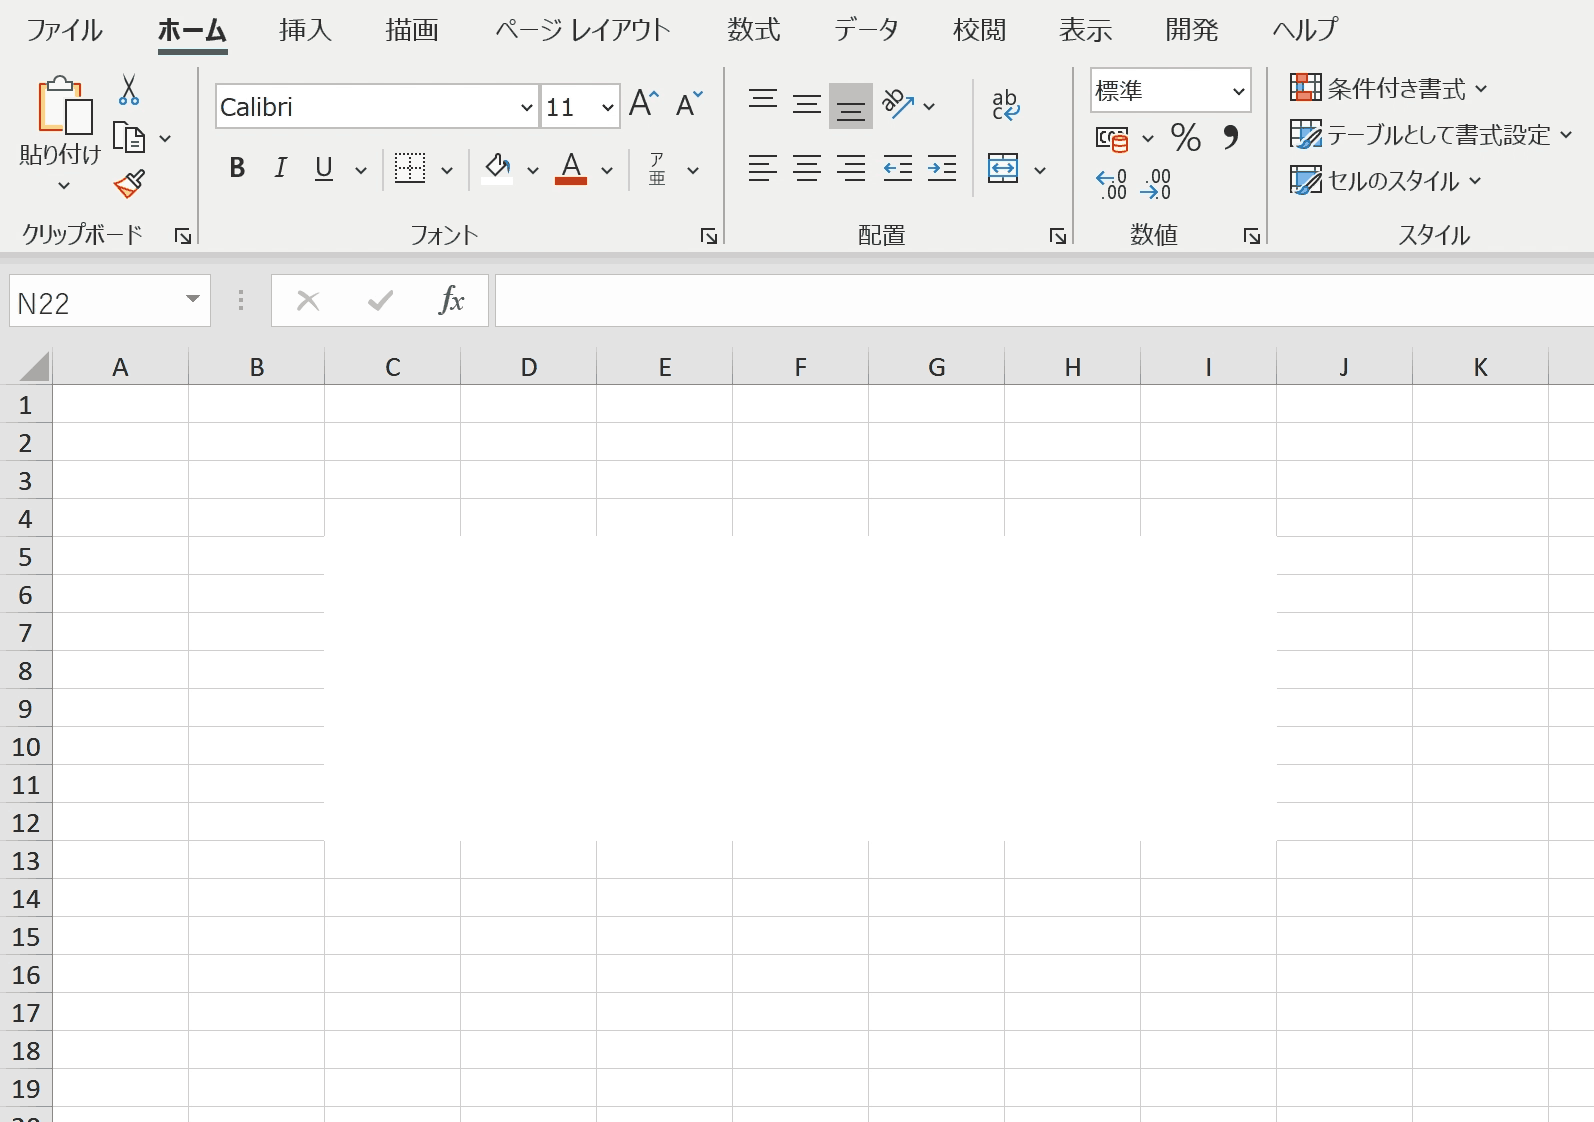Screen dimensions: 1594x1122
Task: Click the Center horizontal alignment icon
Action: 807,168
